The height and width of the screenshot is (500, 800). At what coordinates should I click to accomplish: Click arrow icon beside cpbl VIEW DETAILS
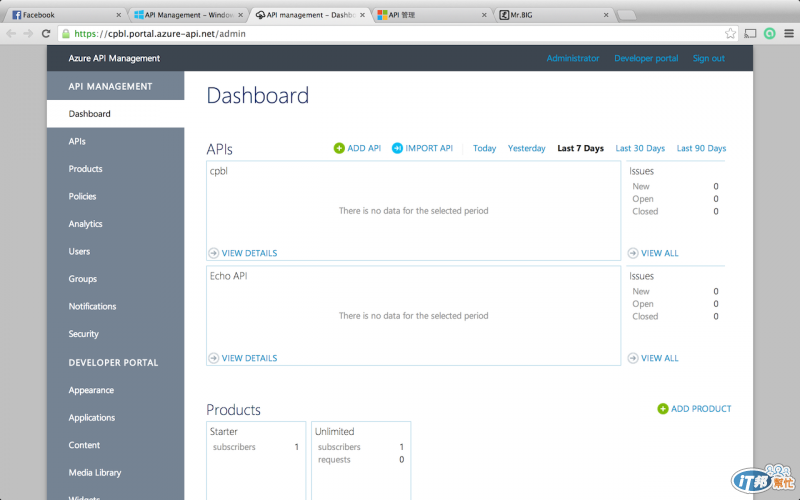(x=214, y=253)
